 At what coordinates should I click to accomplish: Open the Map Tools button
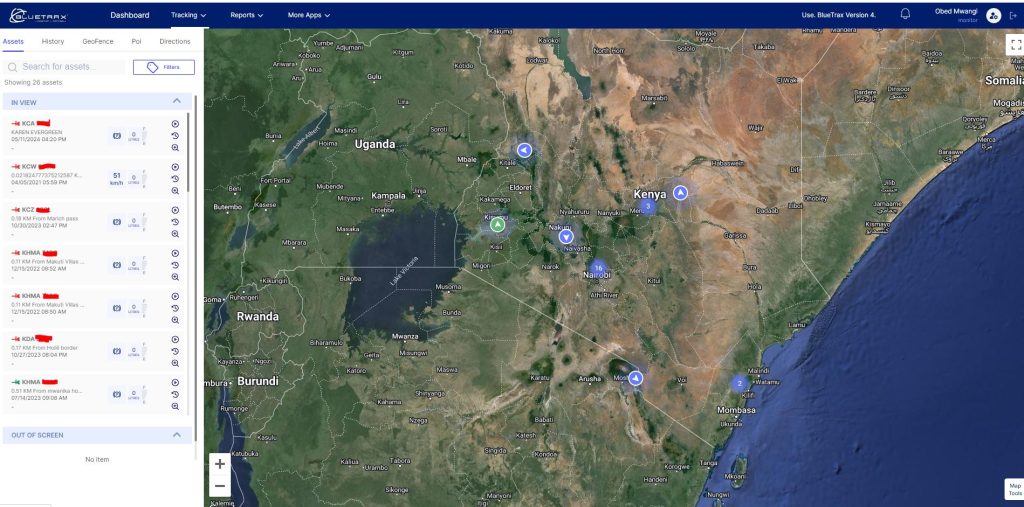tap(1014, 489)
